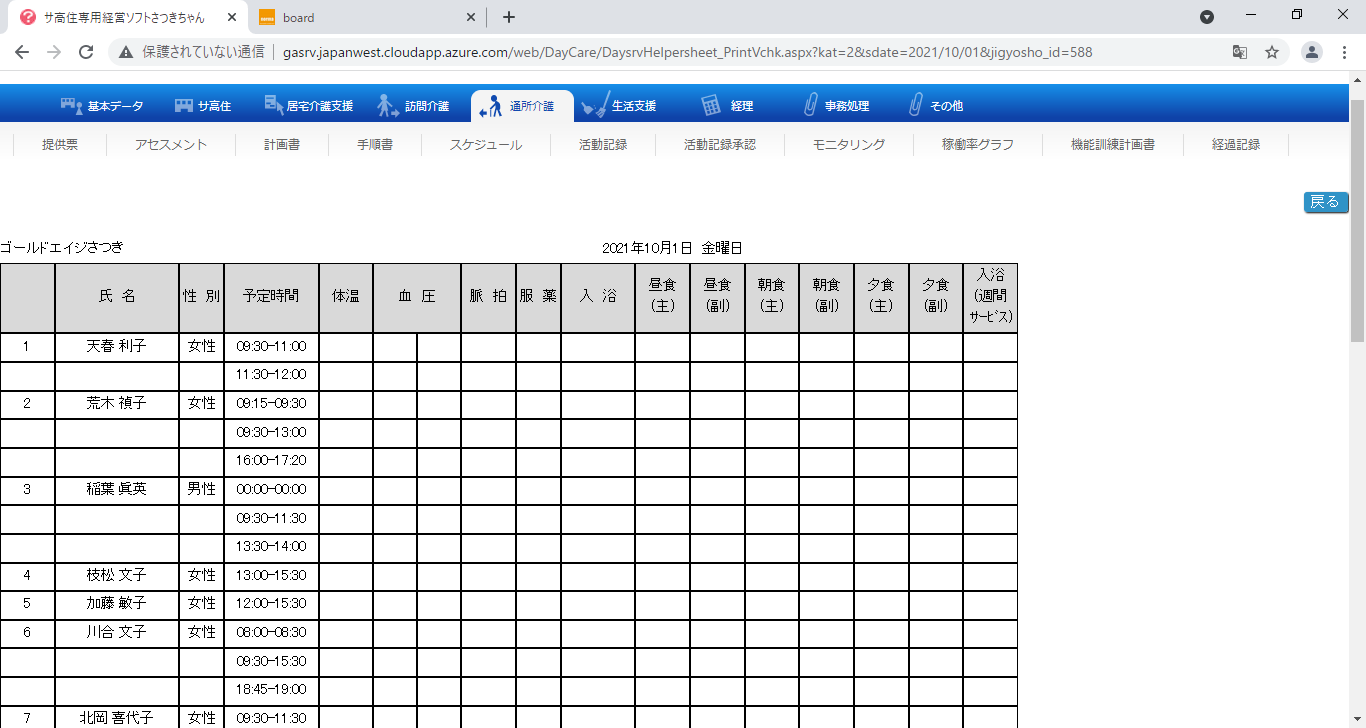Click the 基本データ menu icon

point(72,105)
